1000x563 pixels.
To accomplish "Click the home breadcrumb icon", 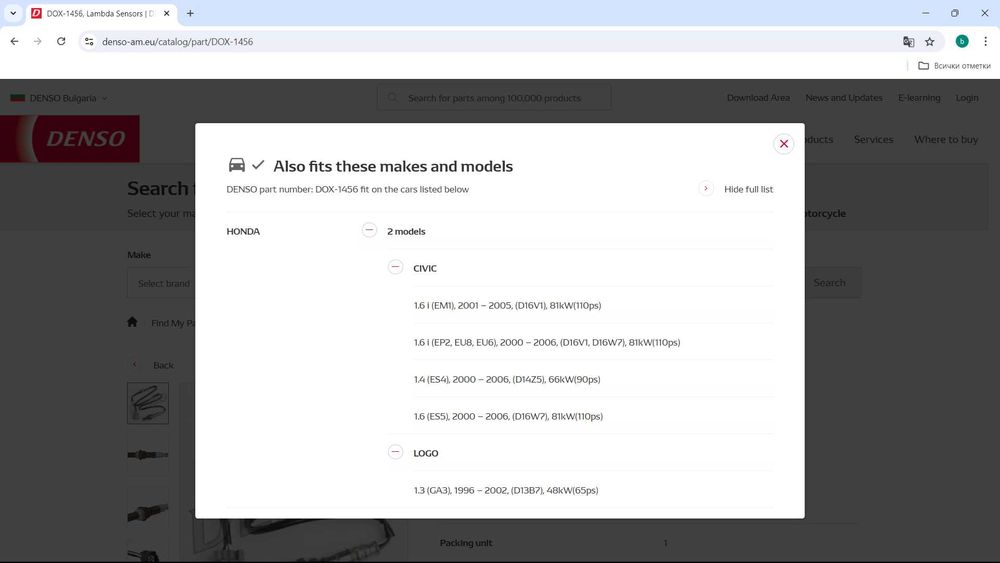I will (132, 322).
